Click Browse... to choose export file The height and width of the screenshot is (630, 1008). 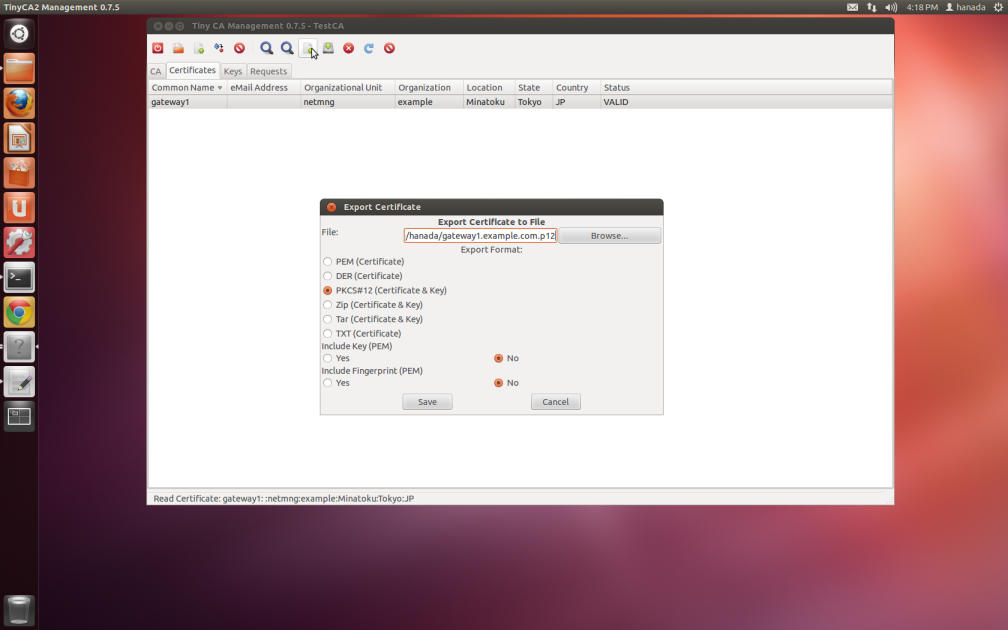[609, 236]
